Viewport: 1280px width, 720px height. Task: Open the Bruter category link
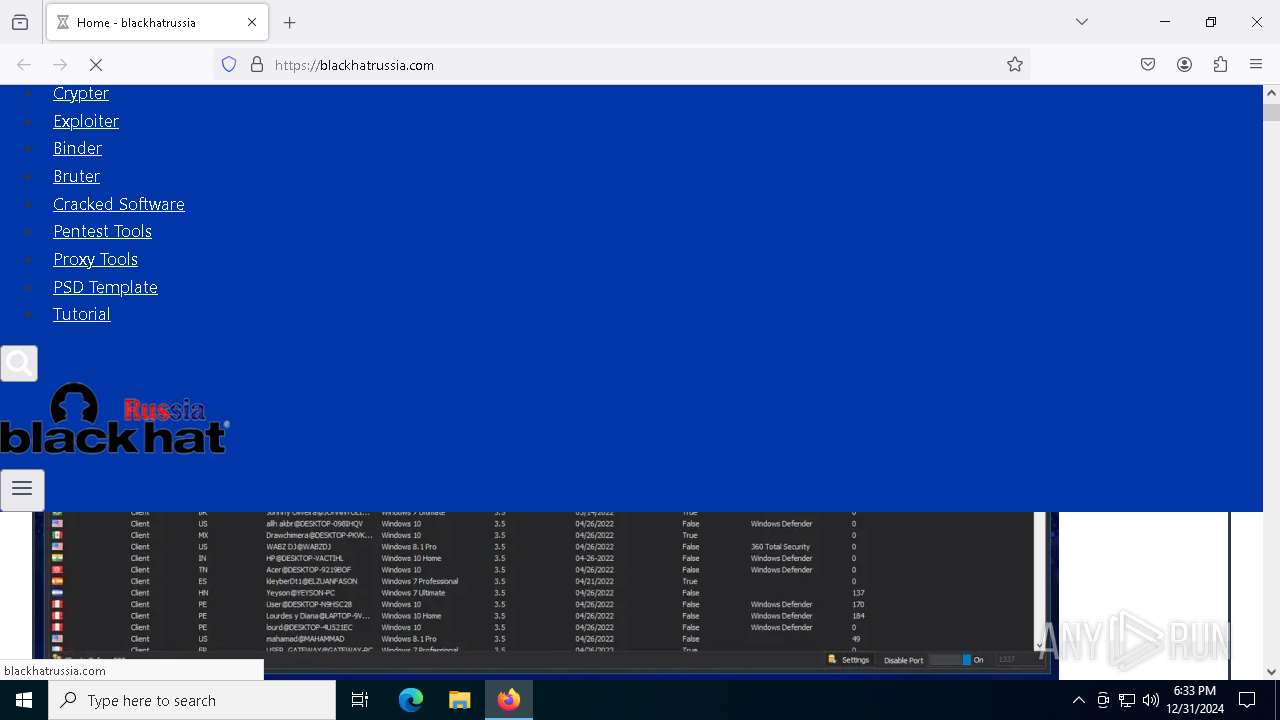[76, 176]
